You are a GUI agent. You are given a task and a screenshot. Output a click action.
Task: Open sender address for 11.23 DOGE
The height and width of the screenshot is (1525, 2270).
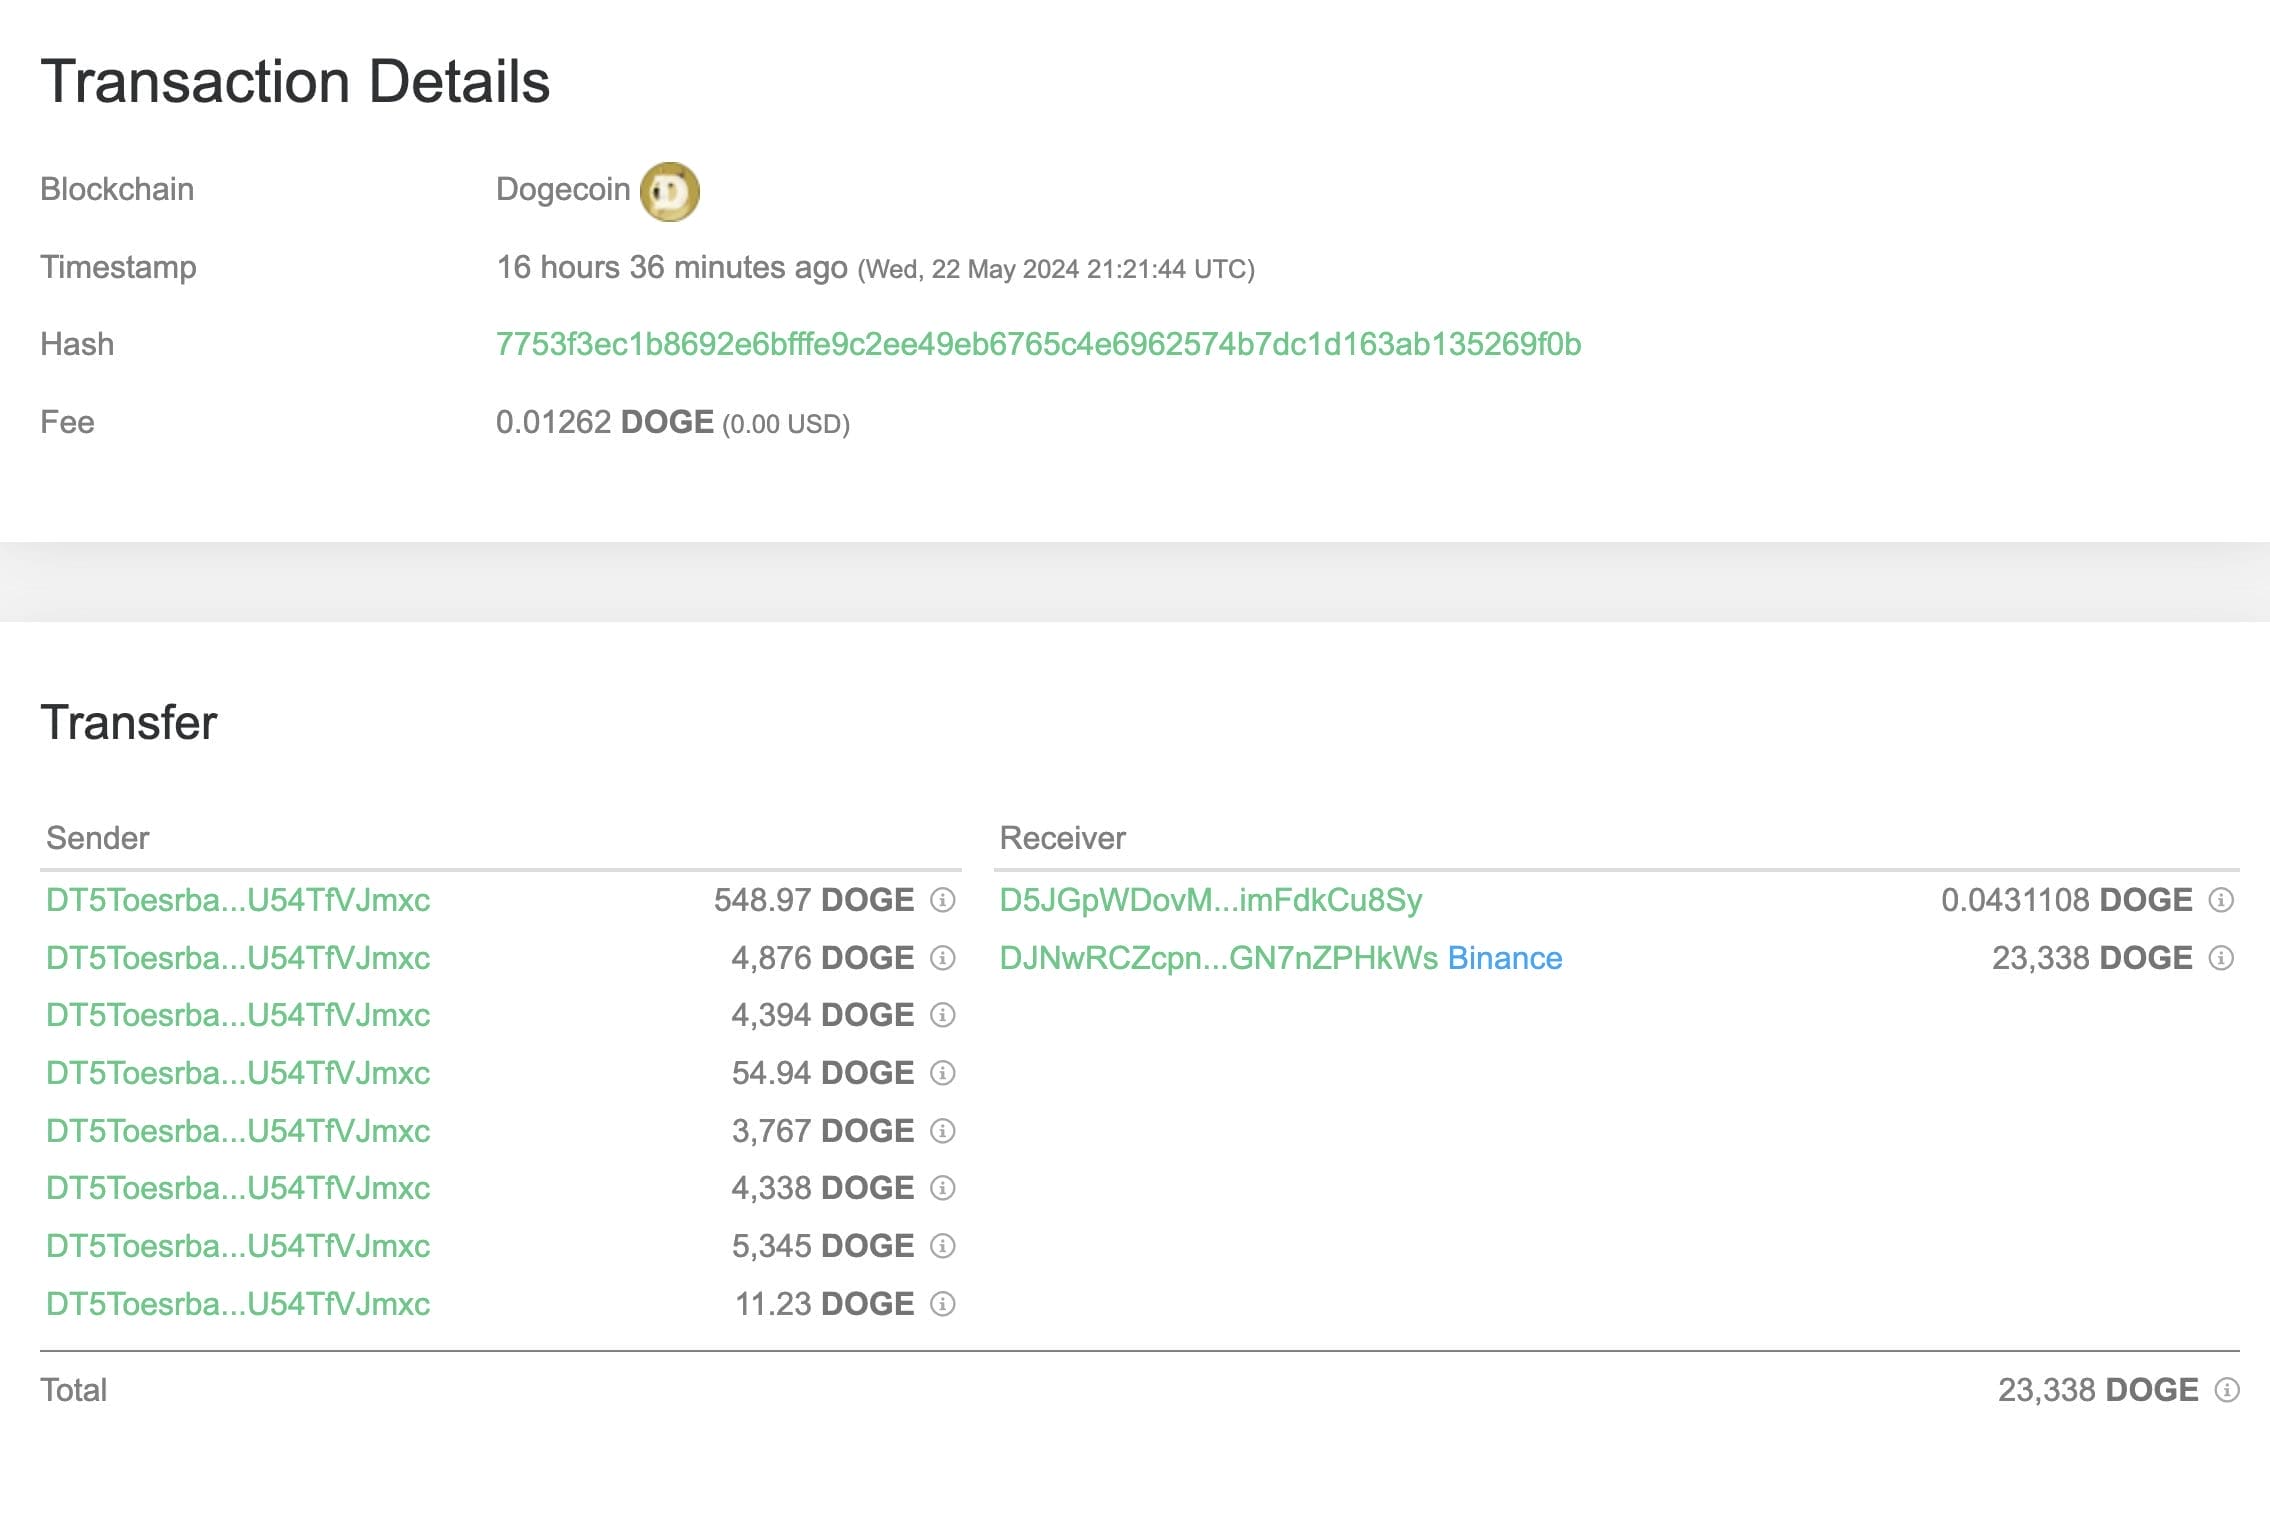pyautogui.click(x=238, y=1304)
